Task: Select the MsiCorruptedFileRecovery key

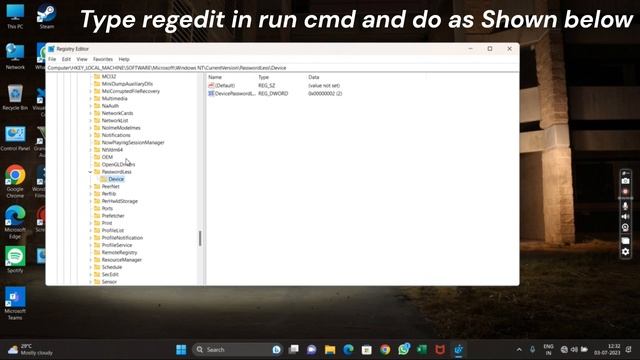Action: click(131, 91)
